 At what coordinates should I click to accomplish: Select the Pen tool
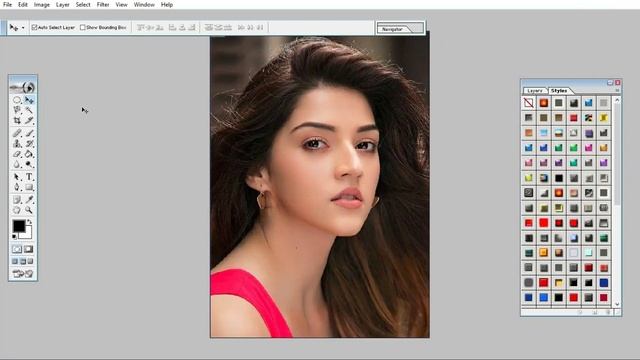pyautogui.click(x=17, y=187)
